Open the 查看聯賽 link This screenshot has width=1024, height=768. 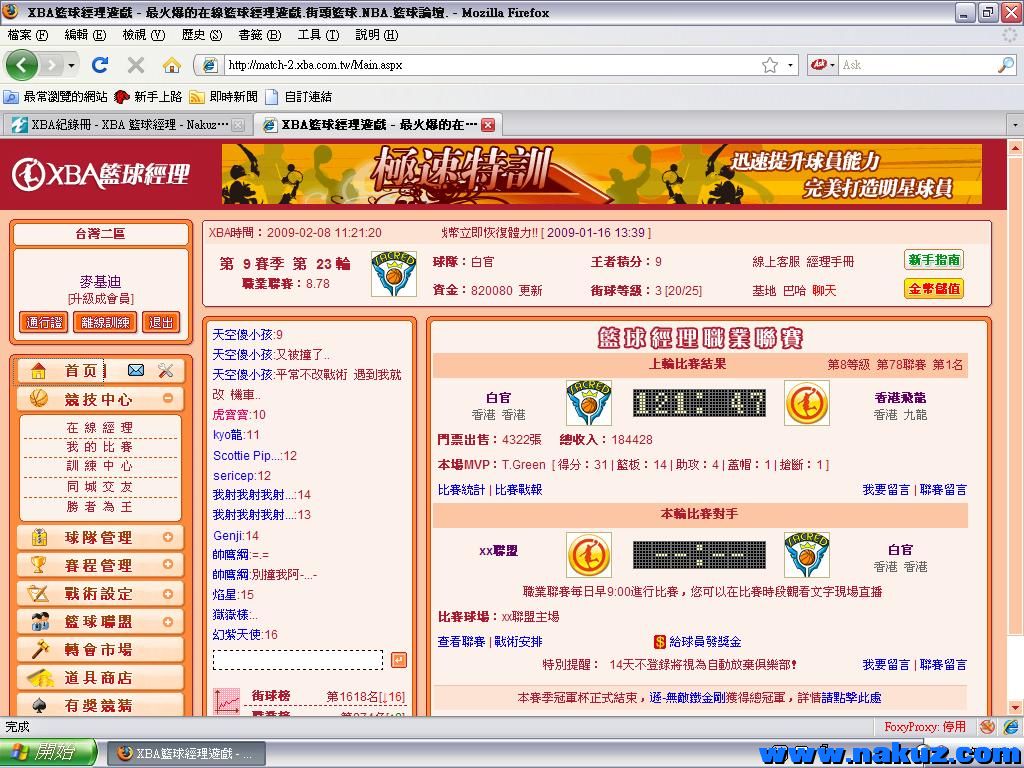(461, 642)
